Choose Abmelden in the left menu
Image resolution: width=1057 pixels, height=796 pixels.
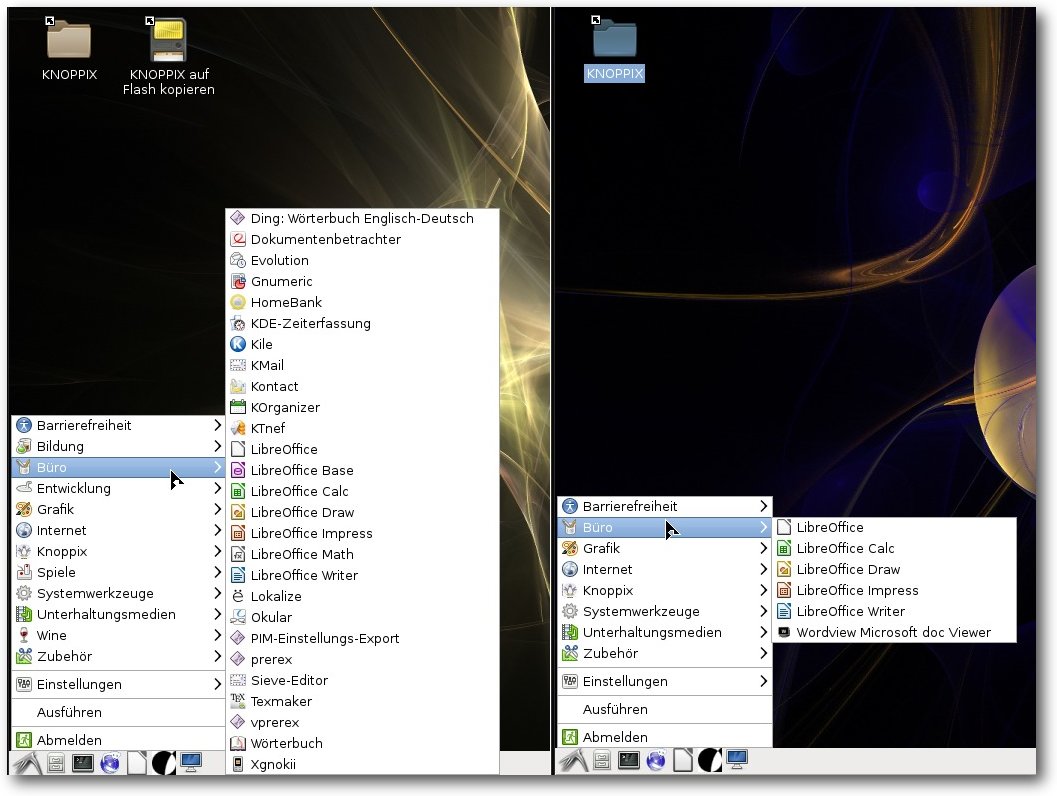(x=118, y=739)
